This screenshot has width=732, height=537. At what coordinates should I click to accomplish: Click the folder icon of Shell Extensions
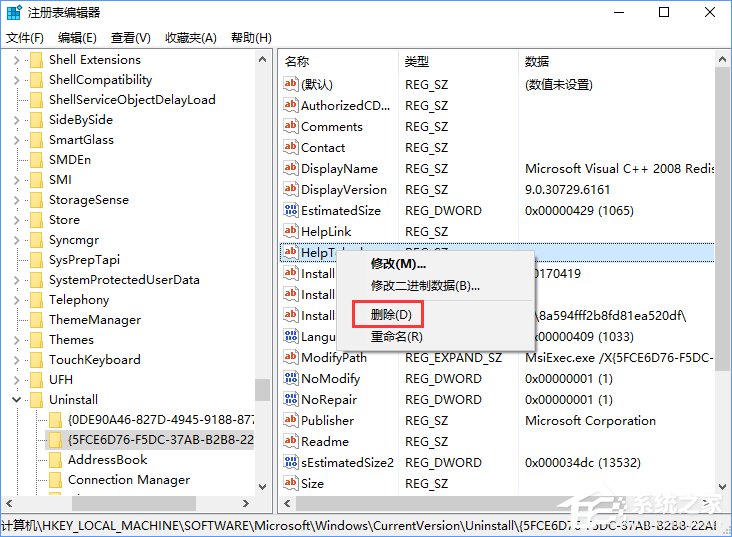(36, 60)
